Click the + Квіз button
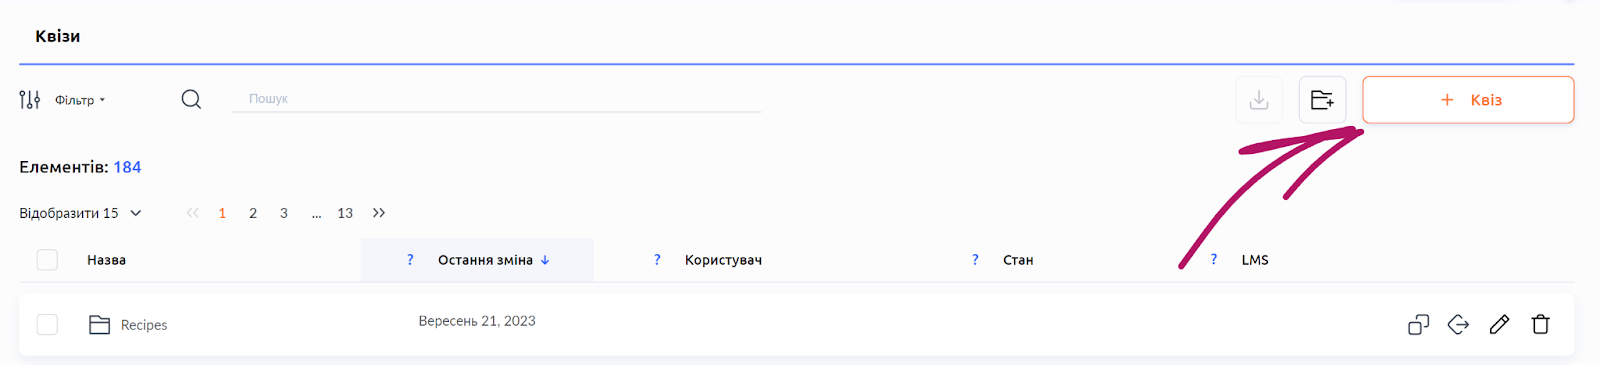The height and width of the screenshot is (365, 1600). [x=1468, y=100]
